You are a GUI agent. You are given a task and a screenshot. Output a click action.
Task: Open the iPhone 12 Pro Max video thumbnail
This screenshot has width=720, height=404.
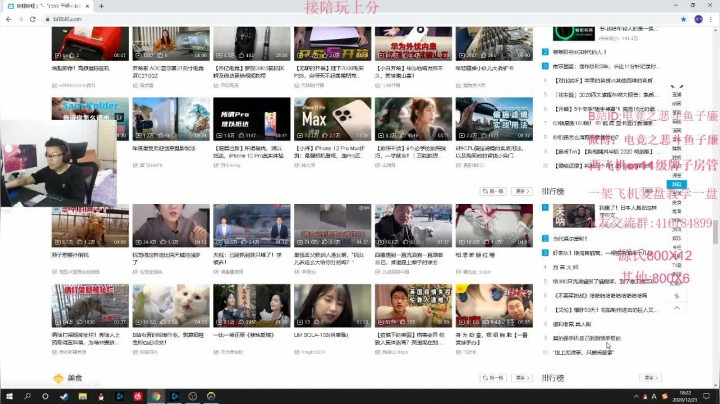pyautogui.click(x=332, y=119)
